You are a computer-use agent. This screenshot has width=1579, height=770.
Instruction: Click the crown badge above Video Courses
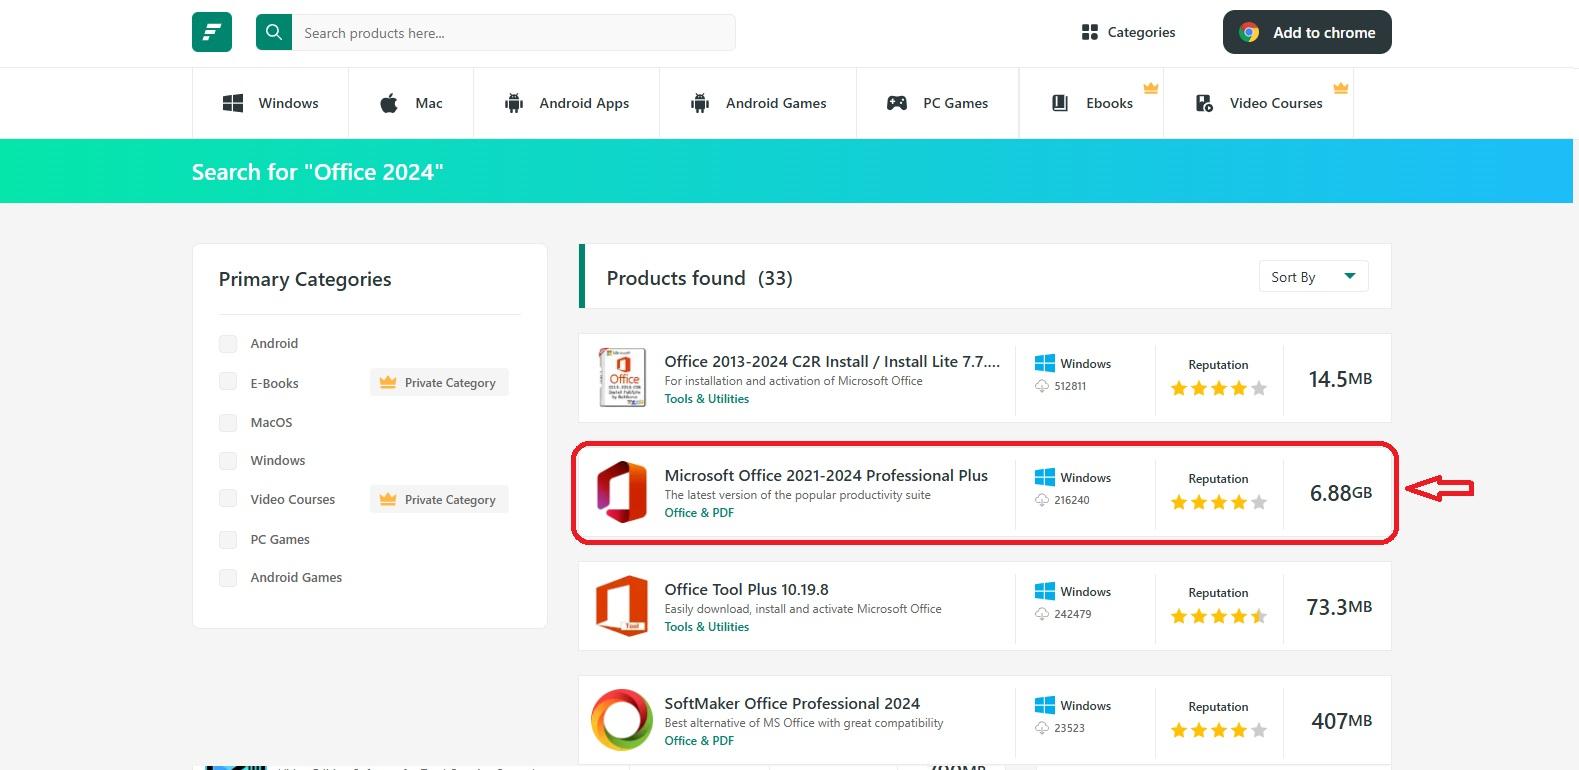coord(1341,88)
